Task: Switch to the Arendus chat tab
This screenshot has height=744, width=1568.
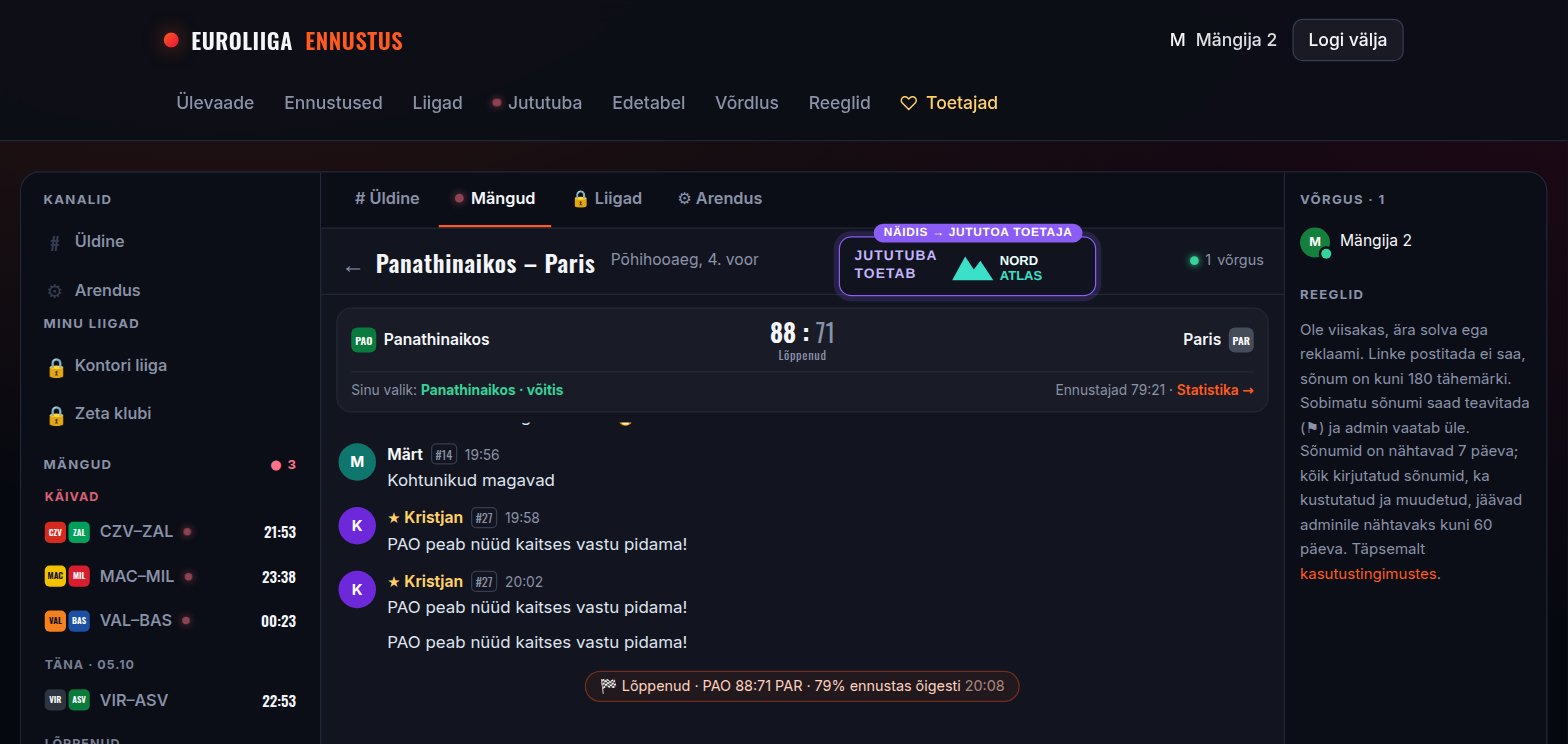Action: tap(720, 198)
